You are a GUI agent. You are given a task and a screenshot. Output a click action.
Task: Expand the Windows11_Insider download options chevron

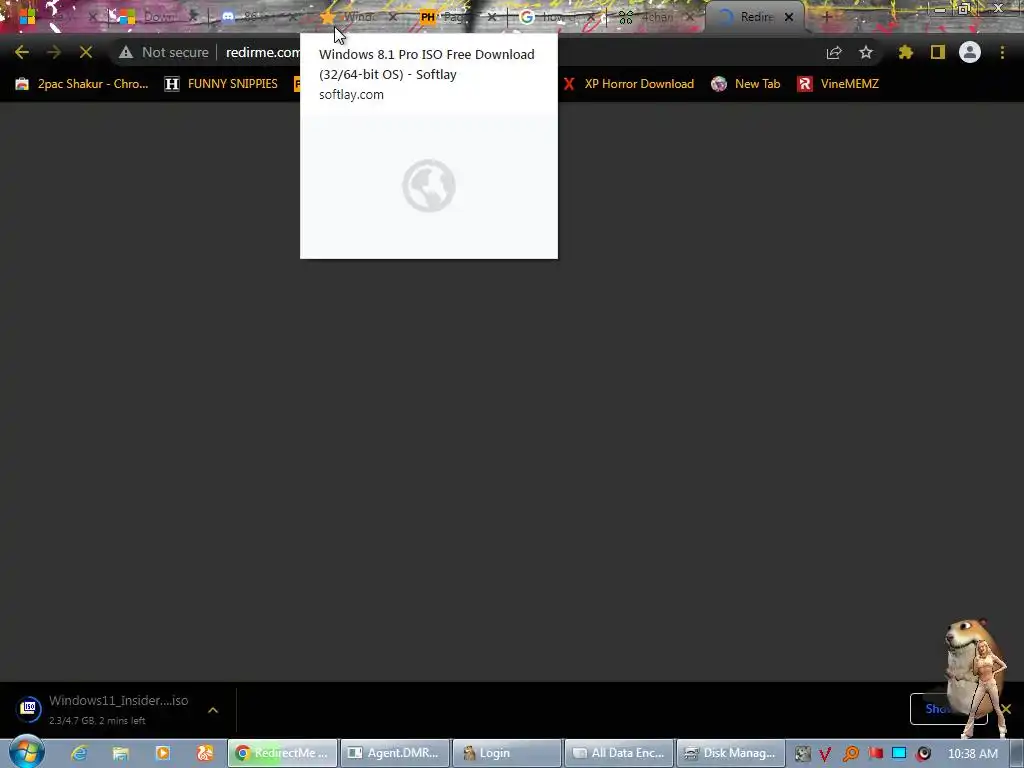coord(213,710)
